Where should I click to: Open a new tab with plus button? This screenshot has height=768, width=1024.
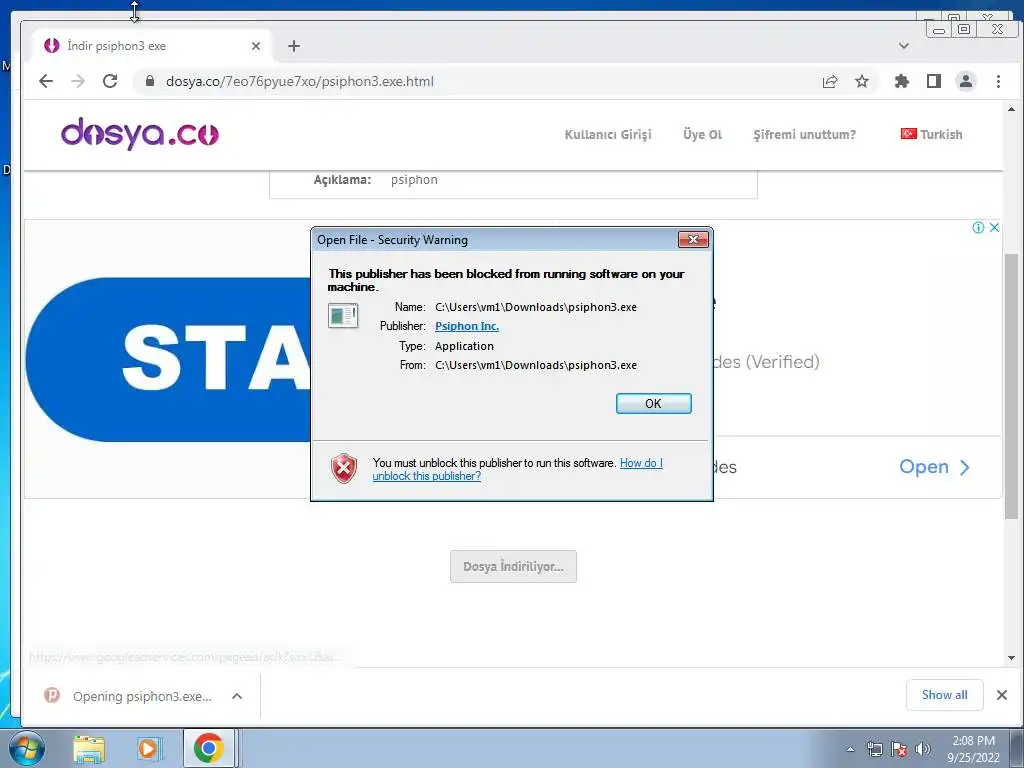(x=294, y=46)
